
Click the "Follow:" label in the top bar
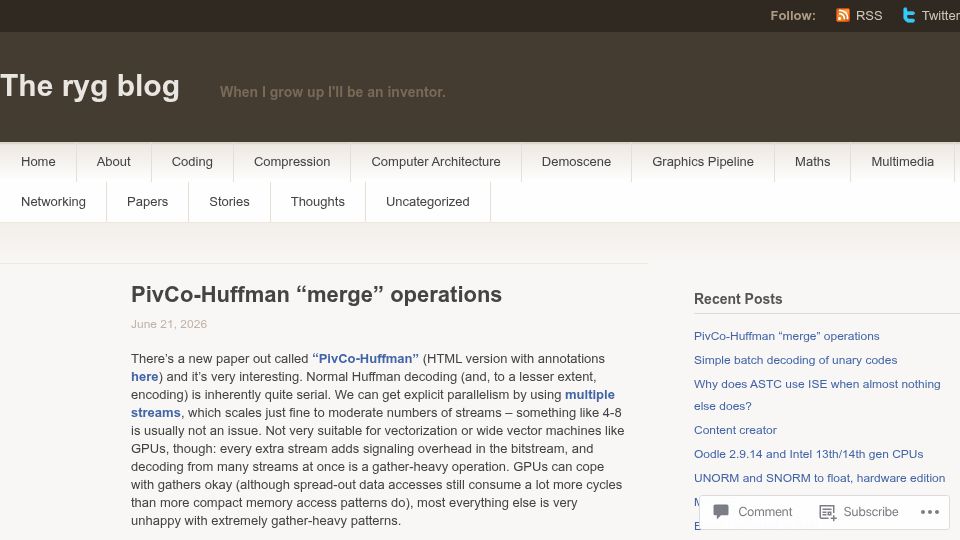(793, 15)
